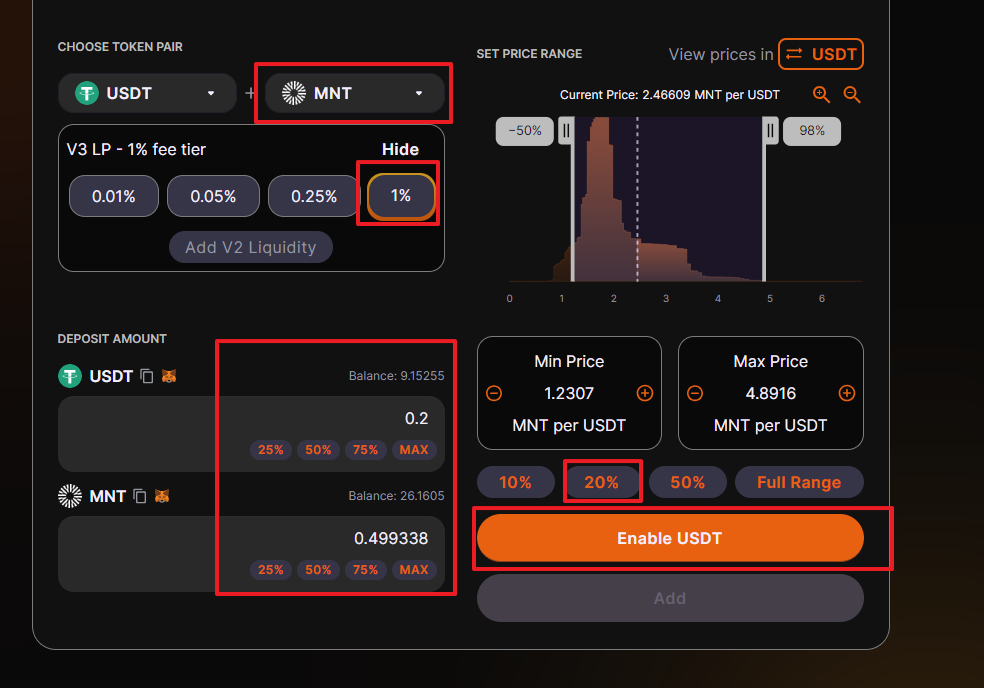The width and height of the screenshot is (984, 688).
Task: Copy the USDT token address
Action: tap(146, 376)
